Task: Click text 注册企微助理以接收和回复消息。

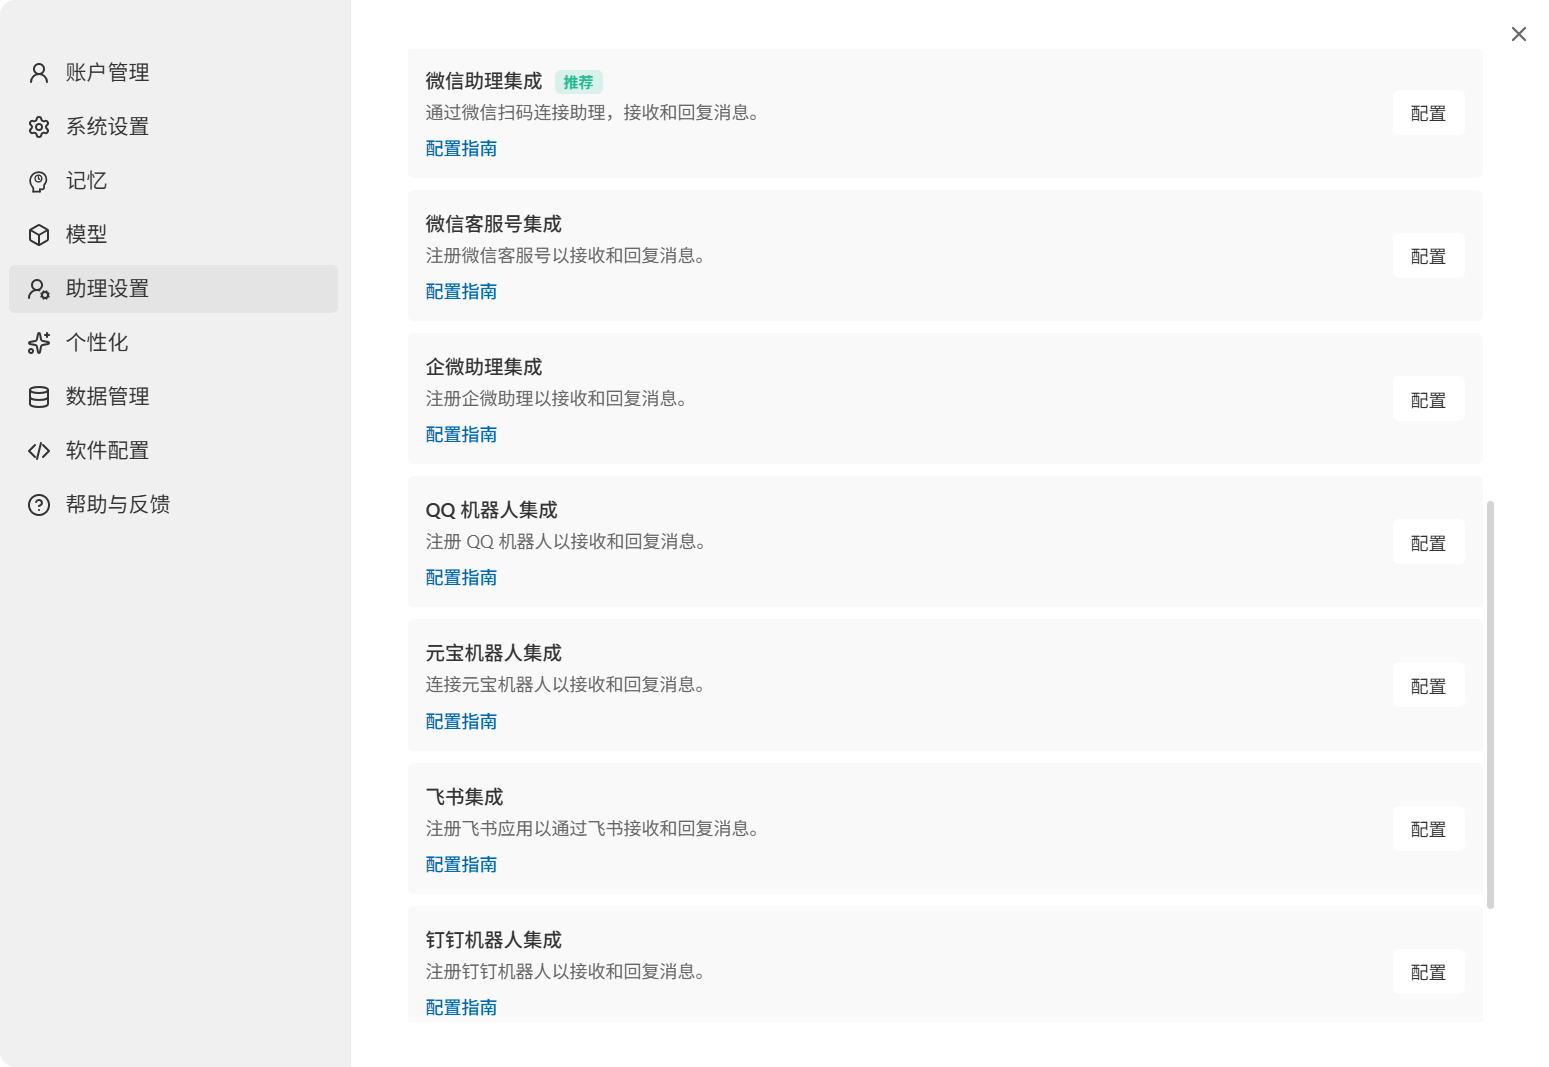Action: [560, 399]
